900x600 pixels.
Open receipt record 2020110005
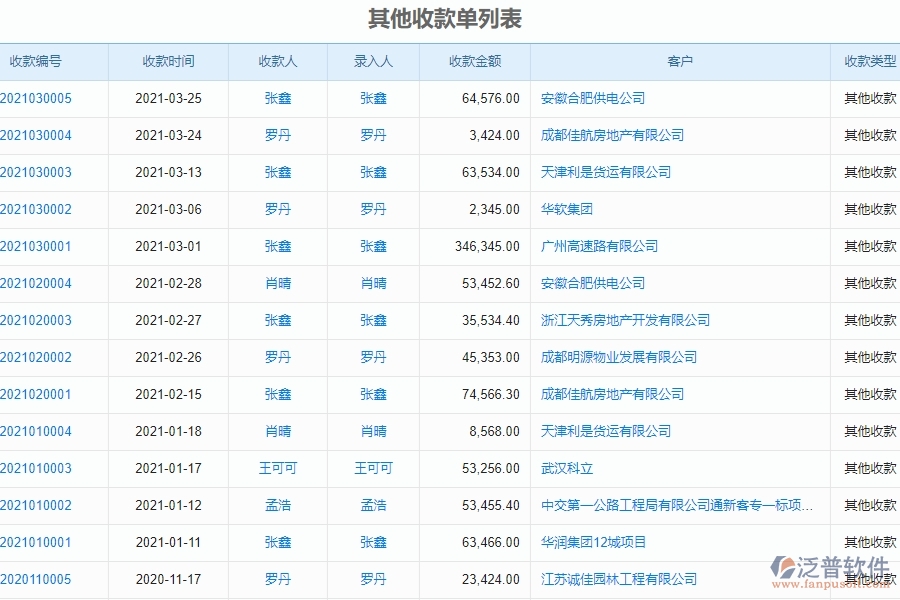(x=33, y=579)
